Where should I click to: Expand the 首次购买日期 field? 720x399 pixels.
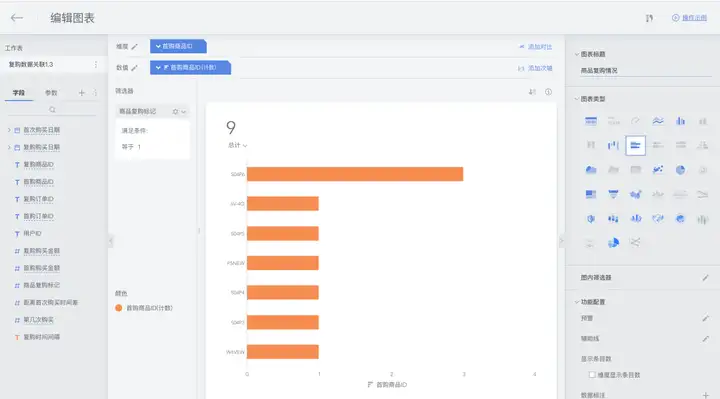(x=9, y=130)
